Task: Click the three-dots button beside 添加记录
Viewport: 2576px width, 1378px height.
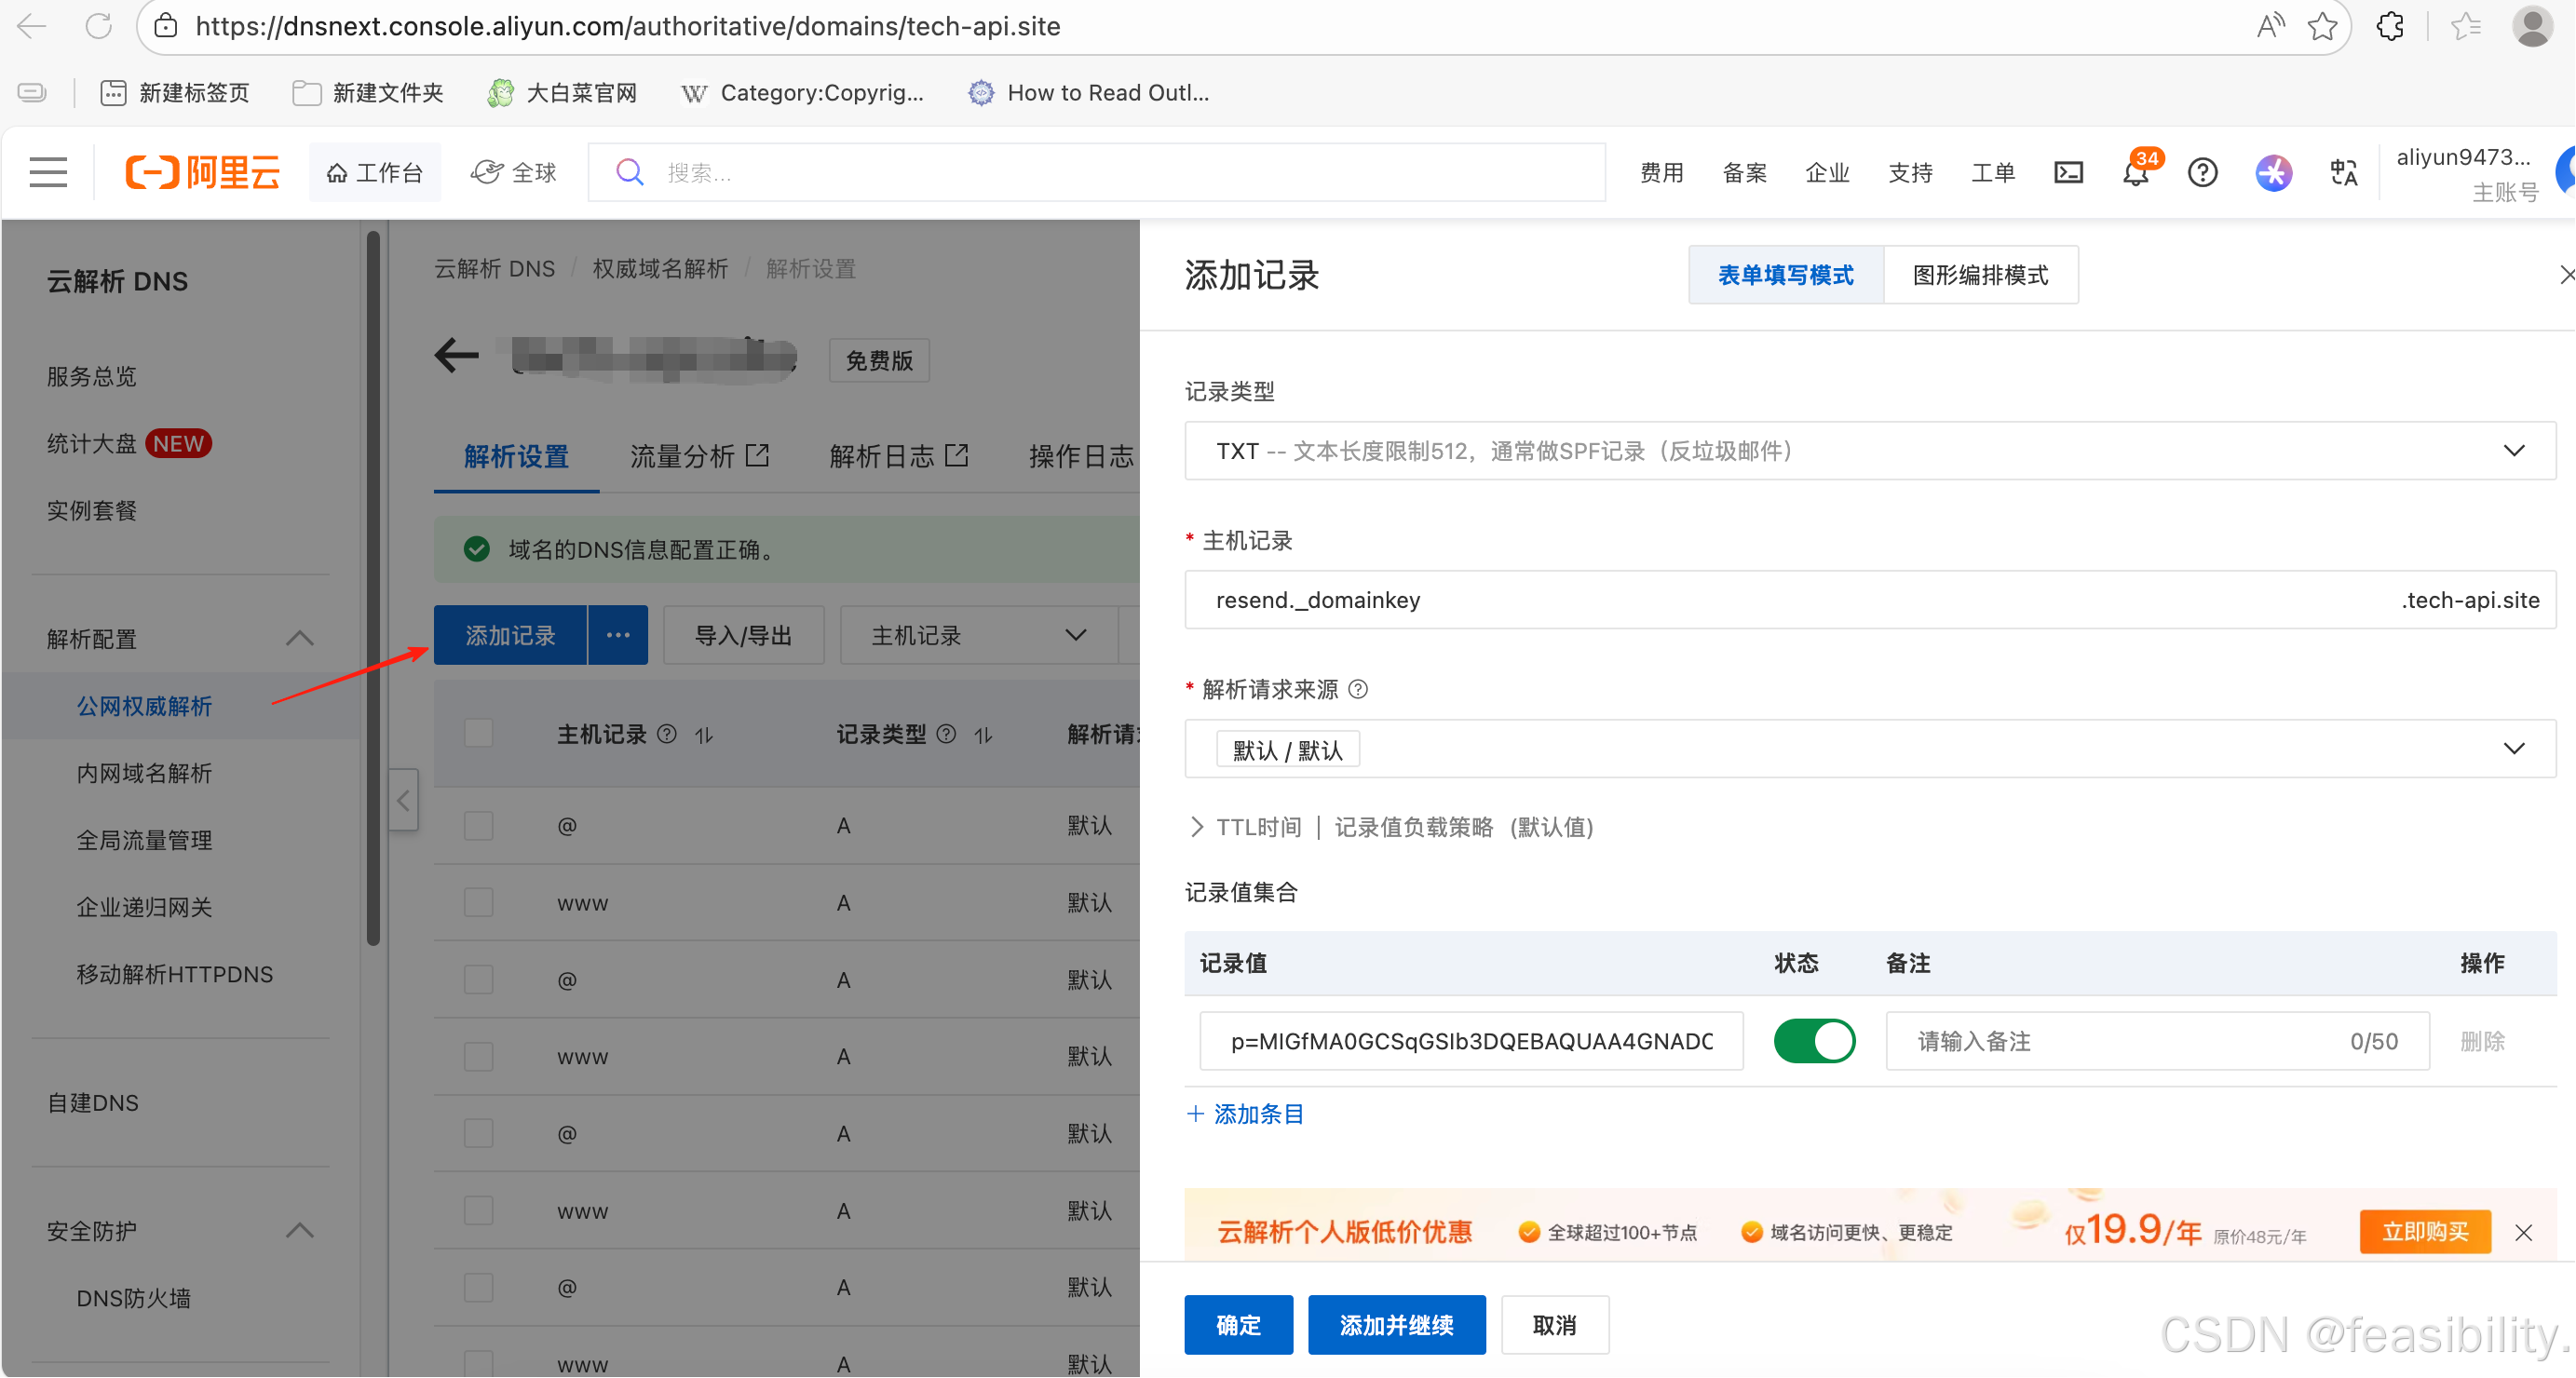Action: (618, 635)
